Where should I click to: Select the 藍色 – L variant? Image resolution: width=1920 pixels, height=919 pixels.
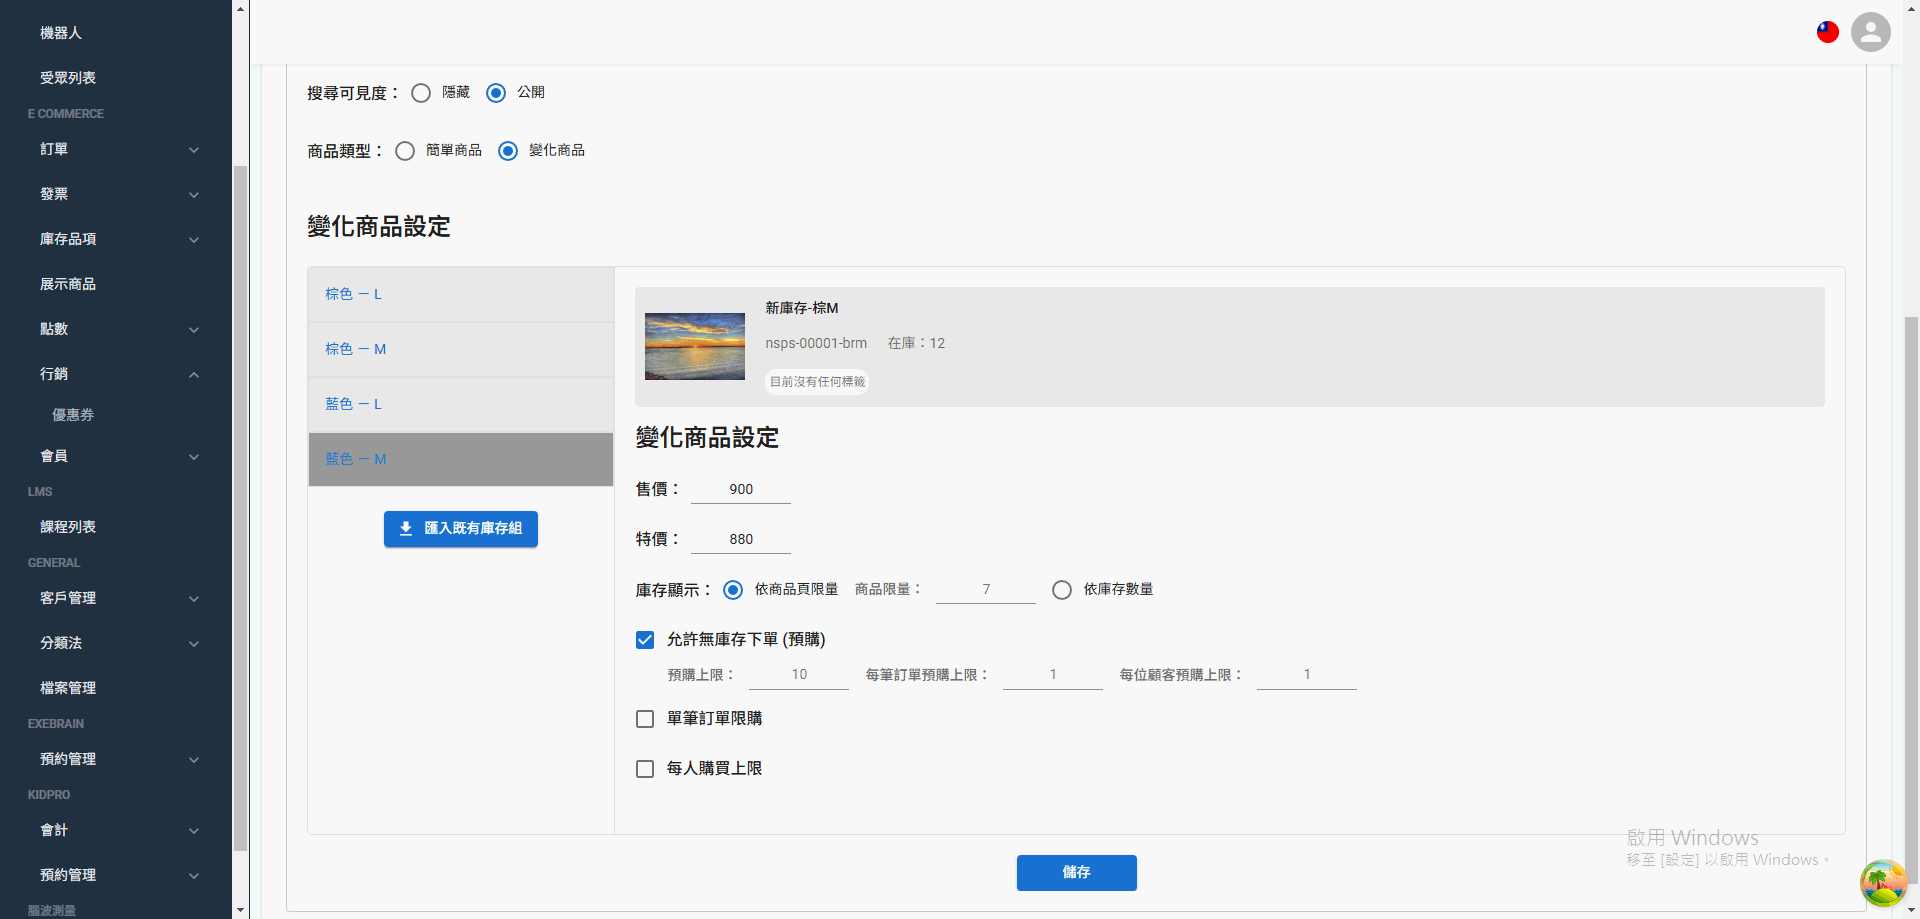pyautogui.click(x=461, y=405)
